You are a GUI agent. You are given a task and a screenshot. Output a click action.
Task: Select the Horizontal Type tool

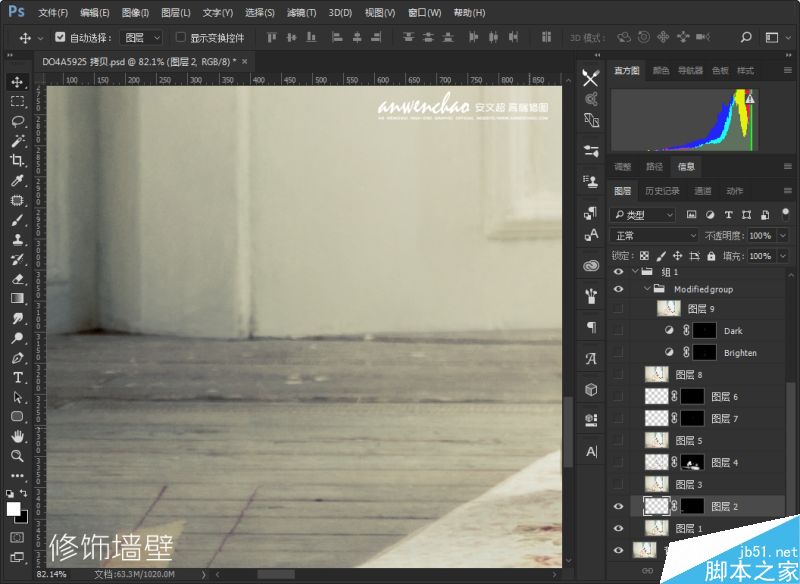pos(17,377)
